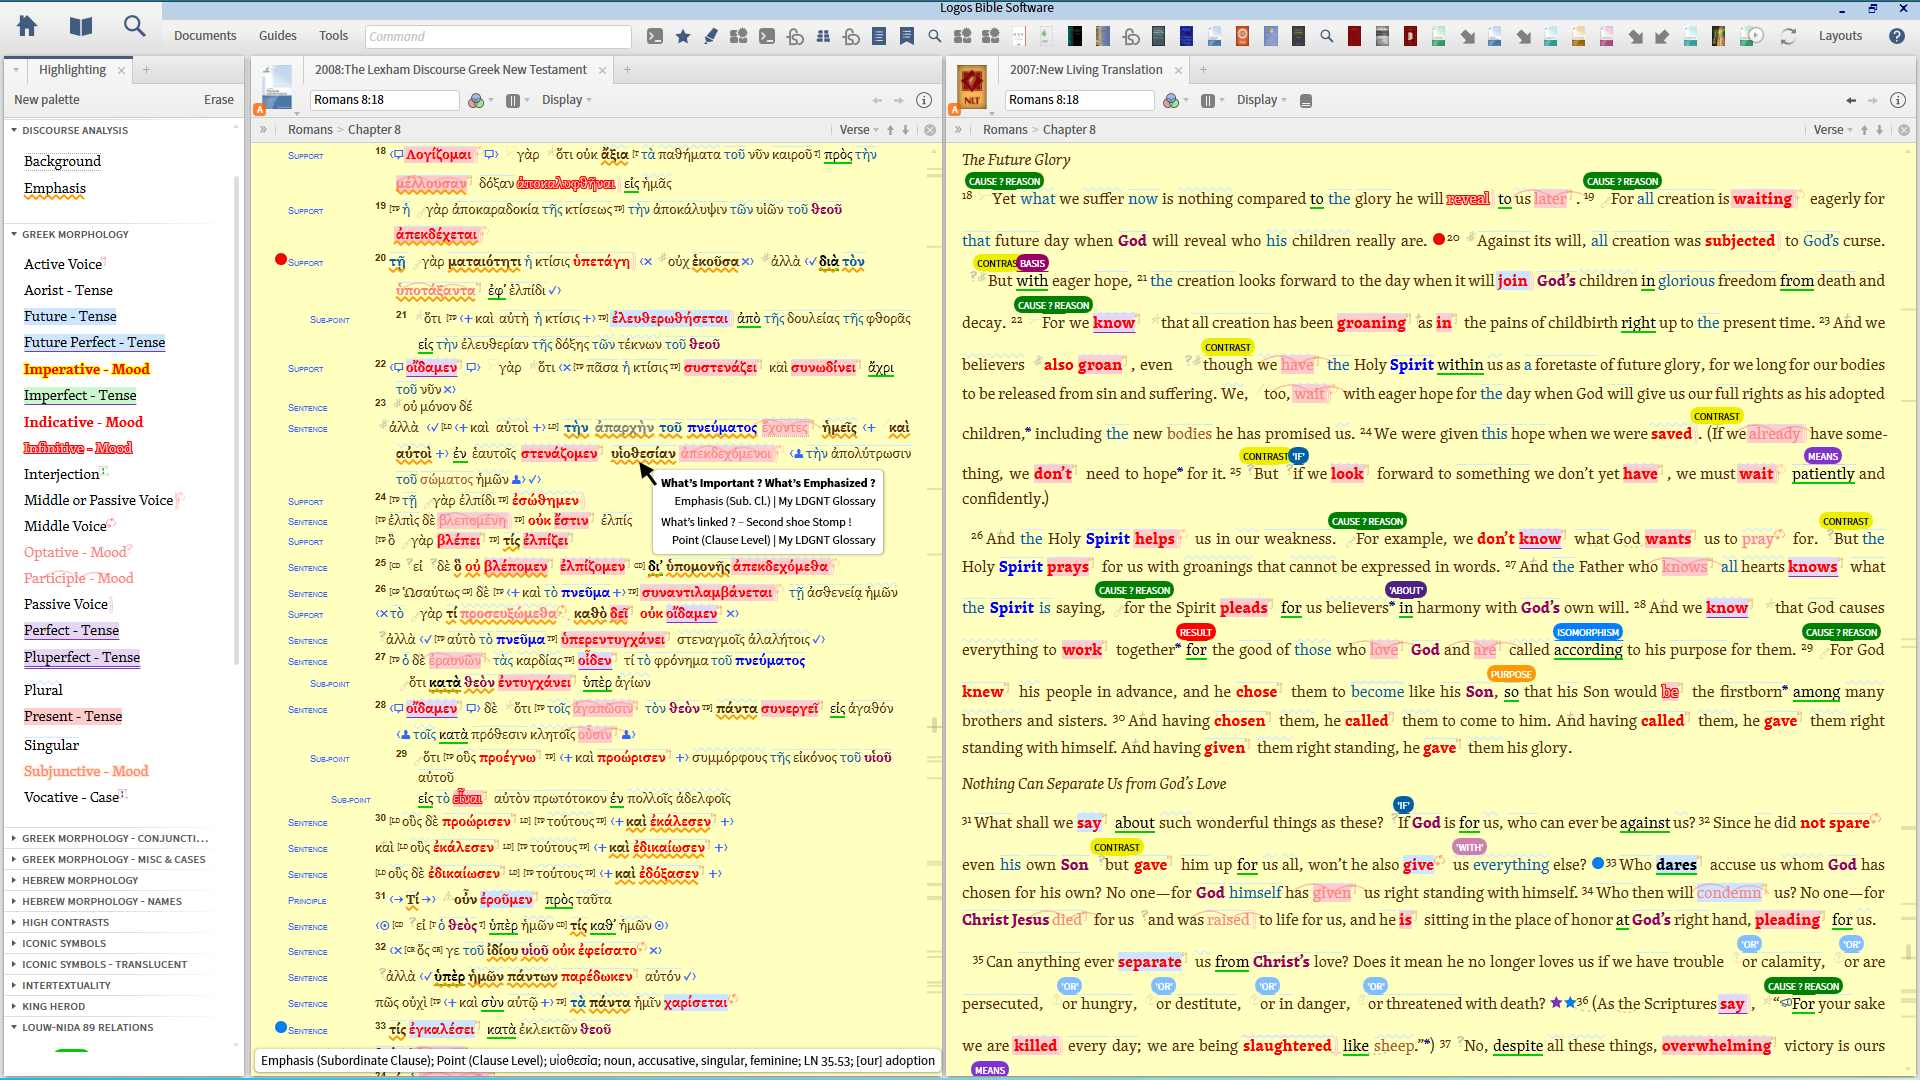Screen dimensions: 1920x1080
Task: Click Romans breadcrumb in Lexham panel
Action: tap(310, 130)
